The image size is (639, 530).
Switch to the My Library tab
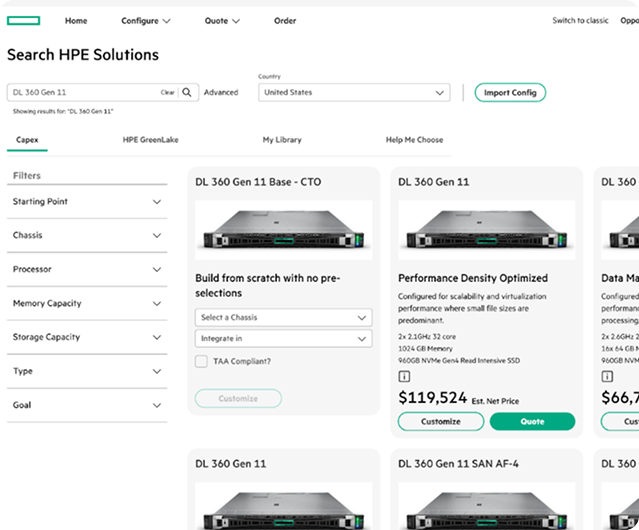click(x=282, y=140)
